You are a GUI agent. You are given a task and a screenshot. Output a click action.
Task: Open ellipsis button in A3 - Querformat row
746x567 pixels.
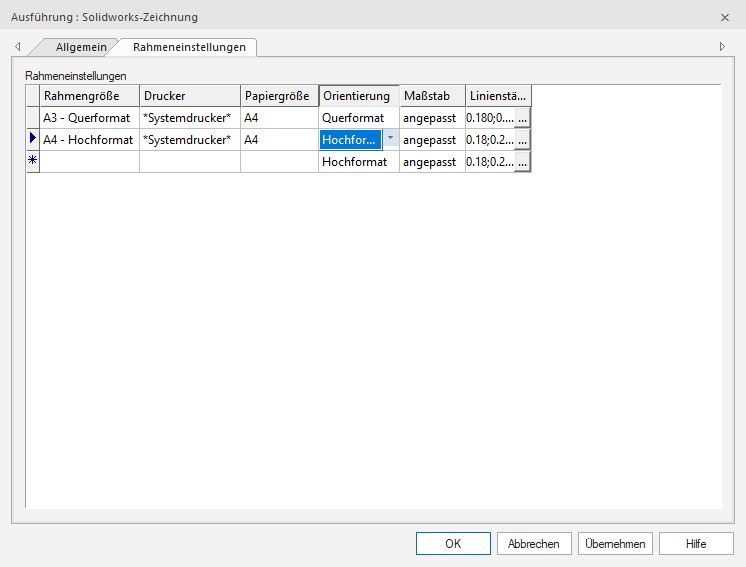click(522, 118)
